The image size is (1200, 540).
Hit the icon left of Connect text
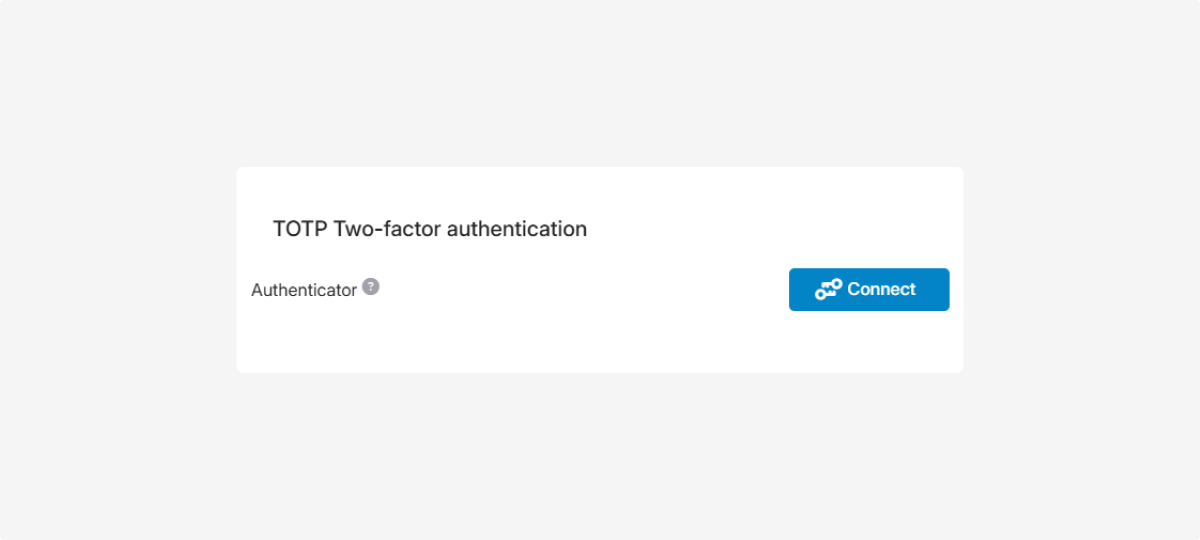(828, 290)
